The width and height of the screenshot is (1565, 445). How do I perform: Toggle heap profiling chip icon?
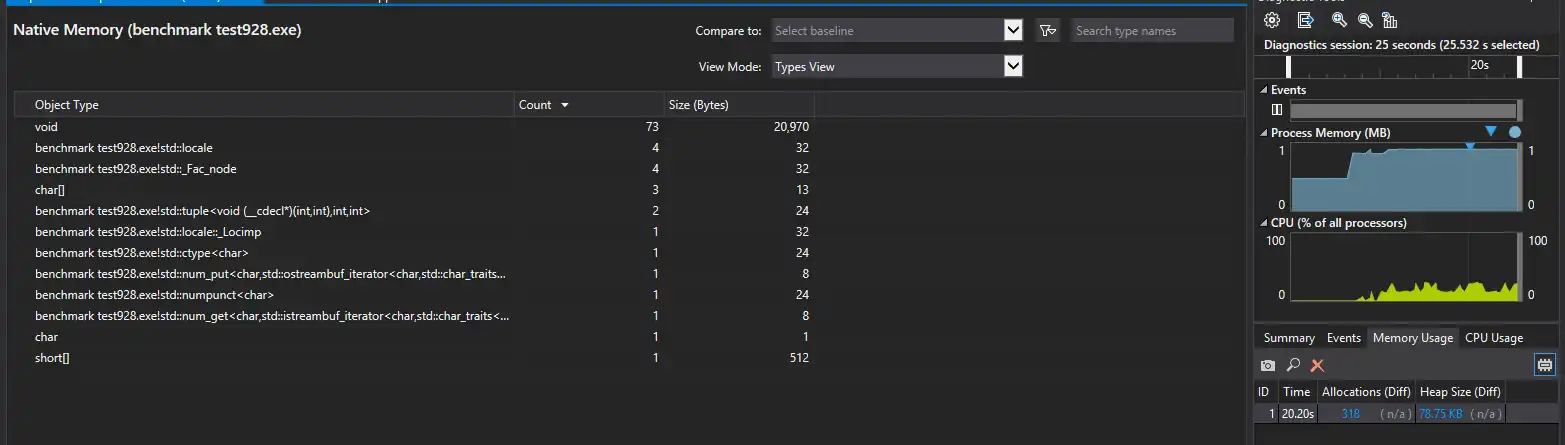tap(1545, 366)
